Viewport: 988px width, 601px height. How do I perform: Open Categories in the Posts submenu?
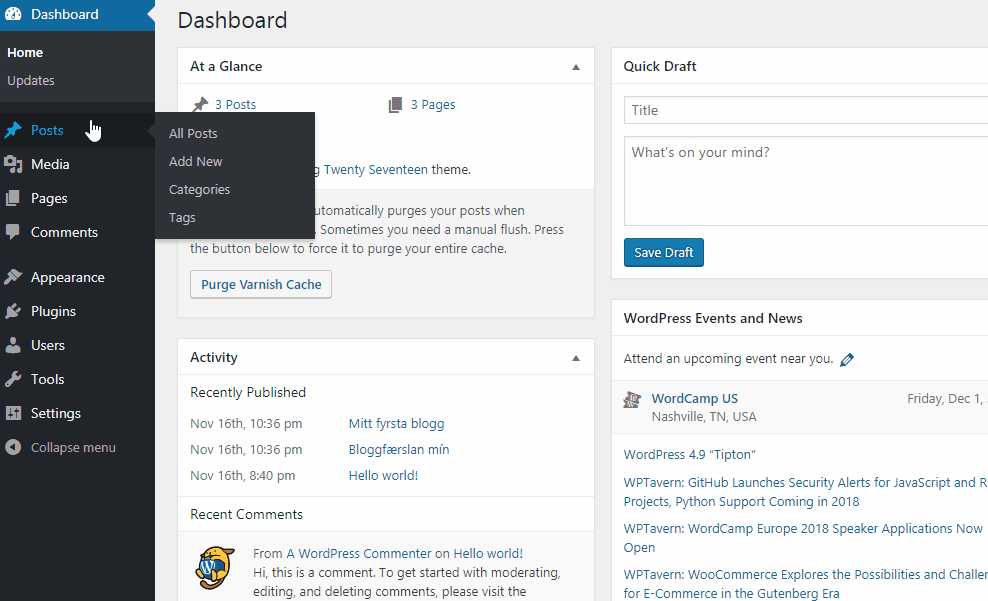pos(199,189)
